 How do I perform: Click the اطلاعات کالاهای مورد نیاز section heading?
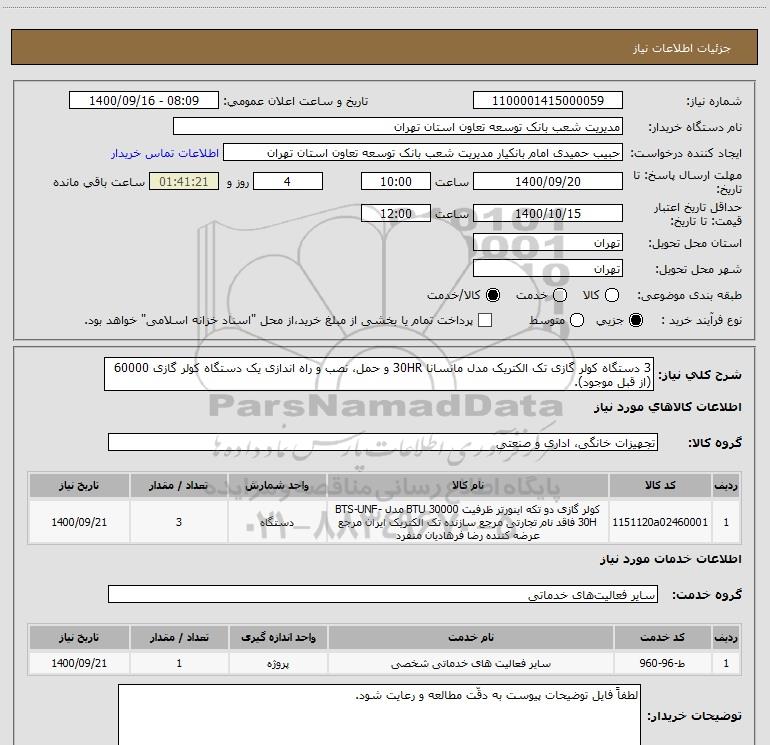click(667, 407)
